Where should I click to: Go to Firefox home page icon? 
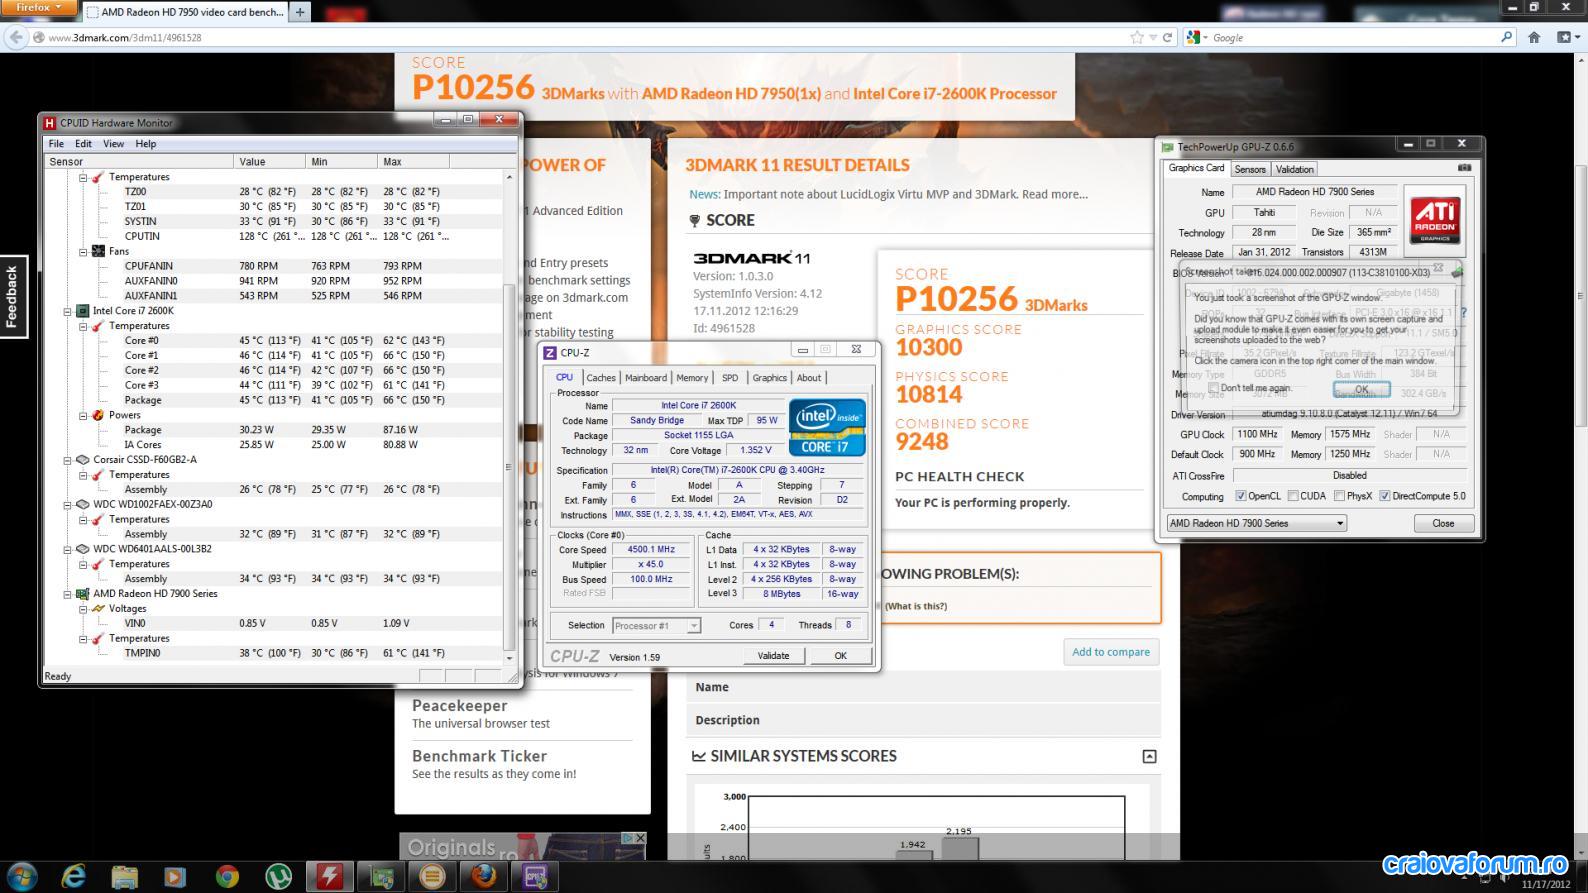point(1534,37)
